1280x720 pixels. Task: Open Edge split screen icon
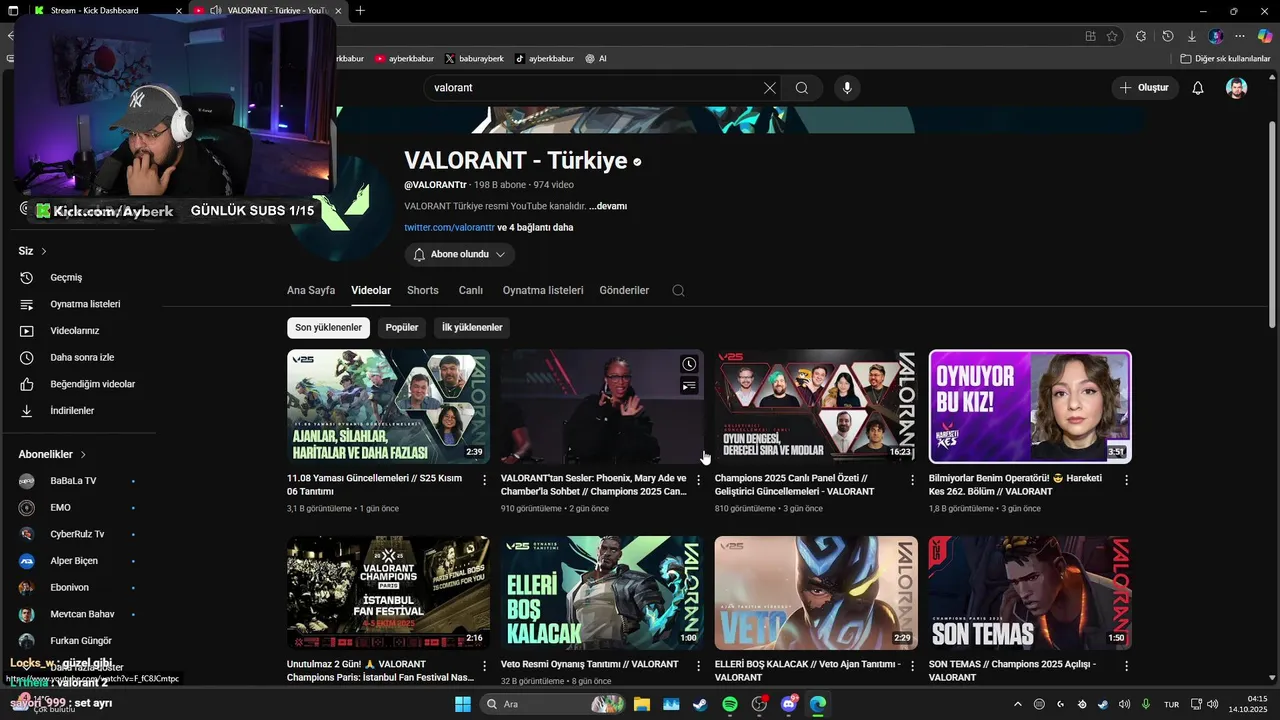coord(1090,36)
